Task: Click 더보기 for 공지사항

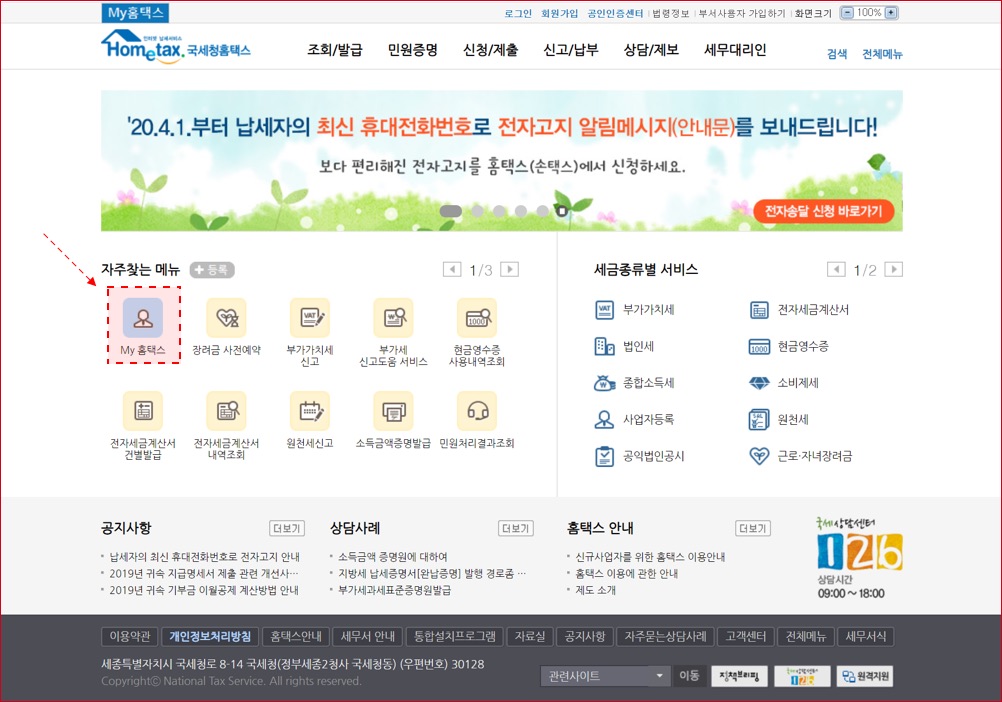Action: [287, 528]
